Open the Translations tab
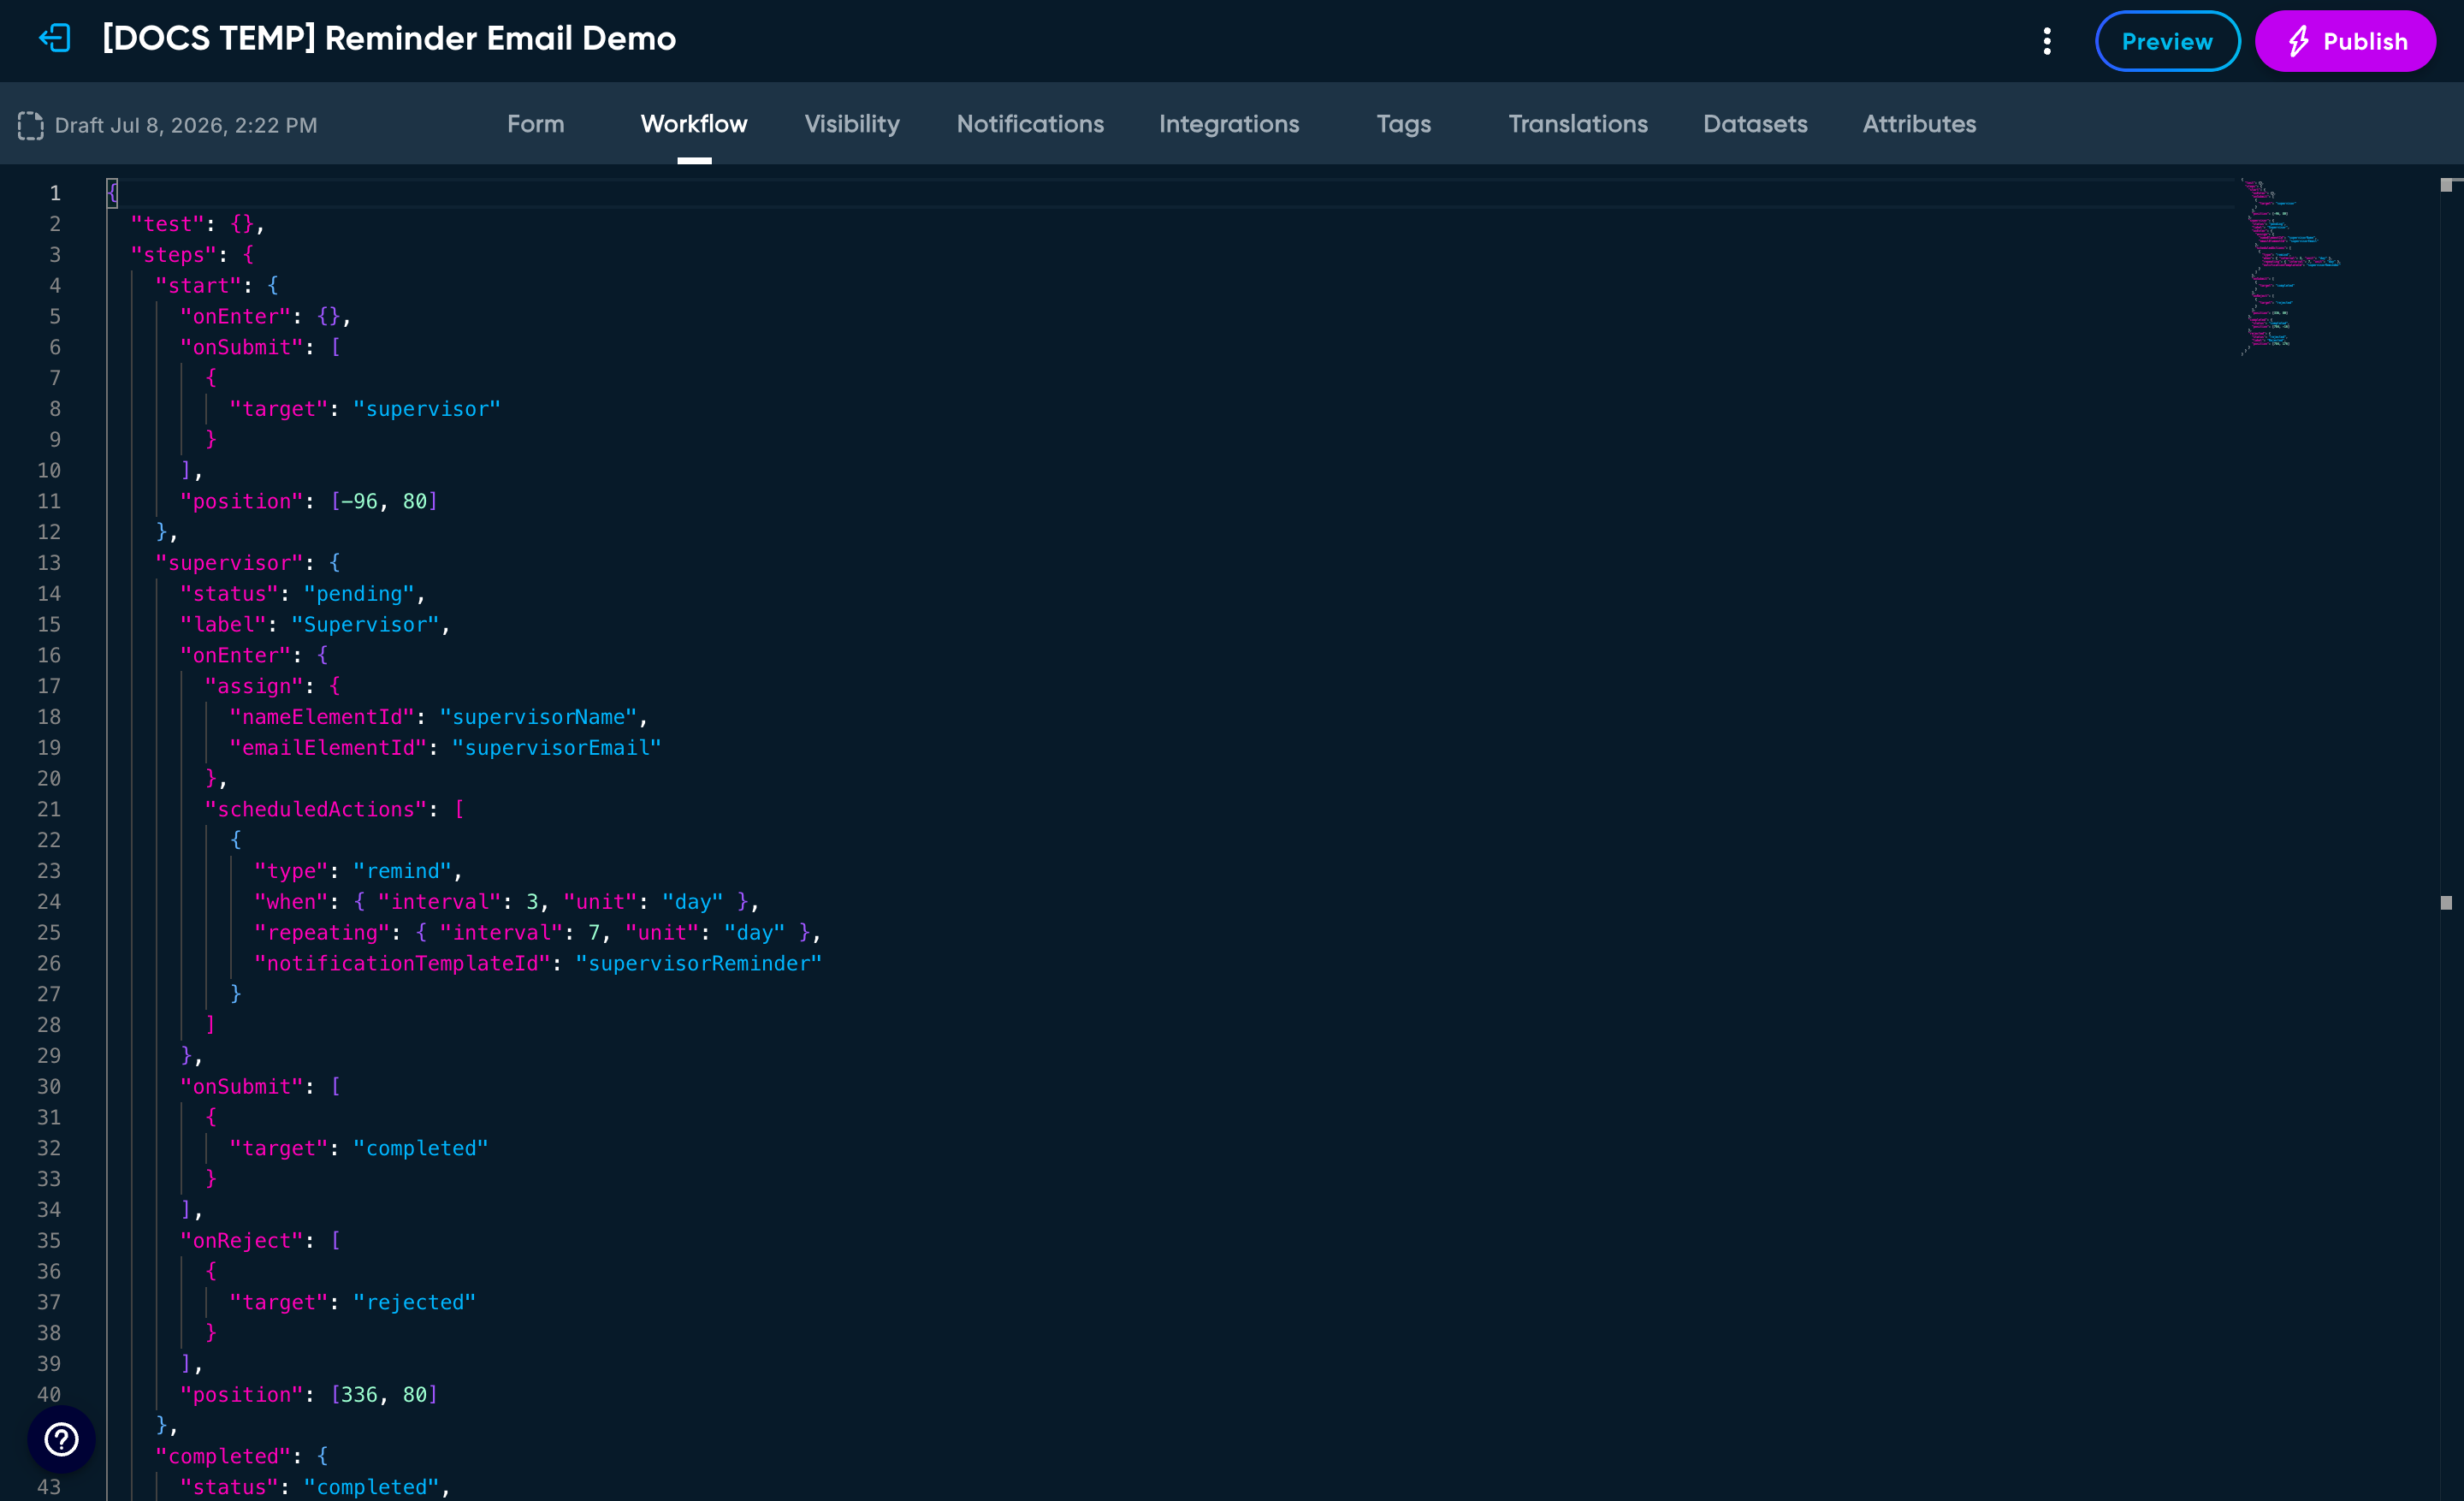 1578,124
